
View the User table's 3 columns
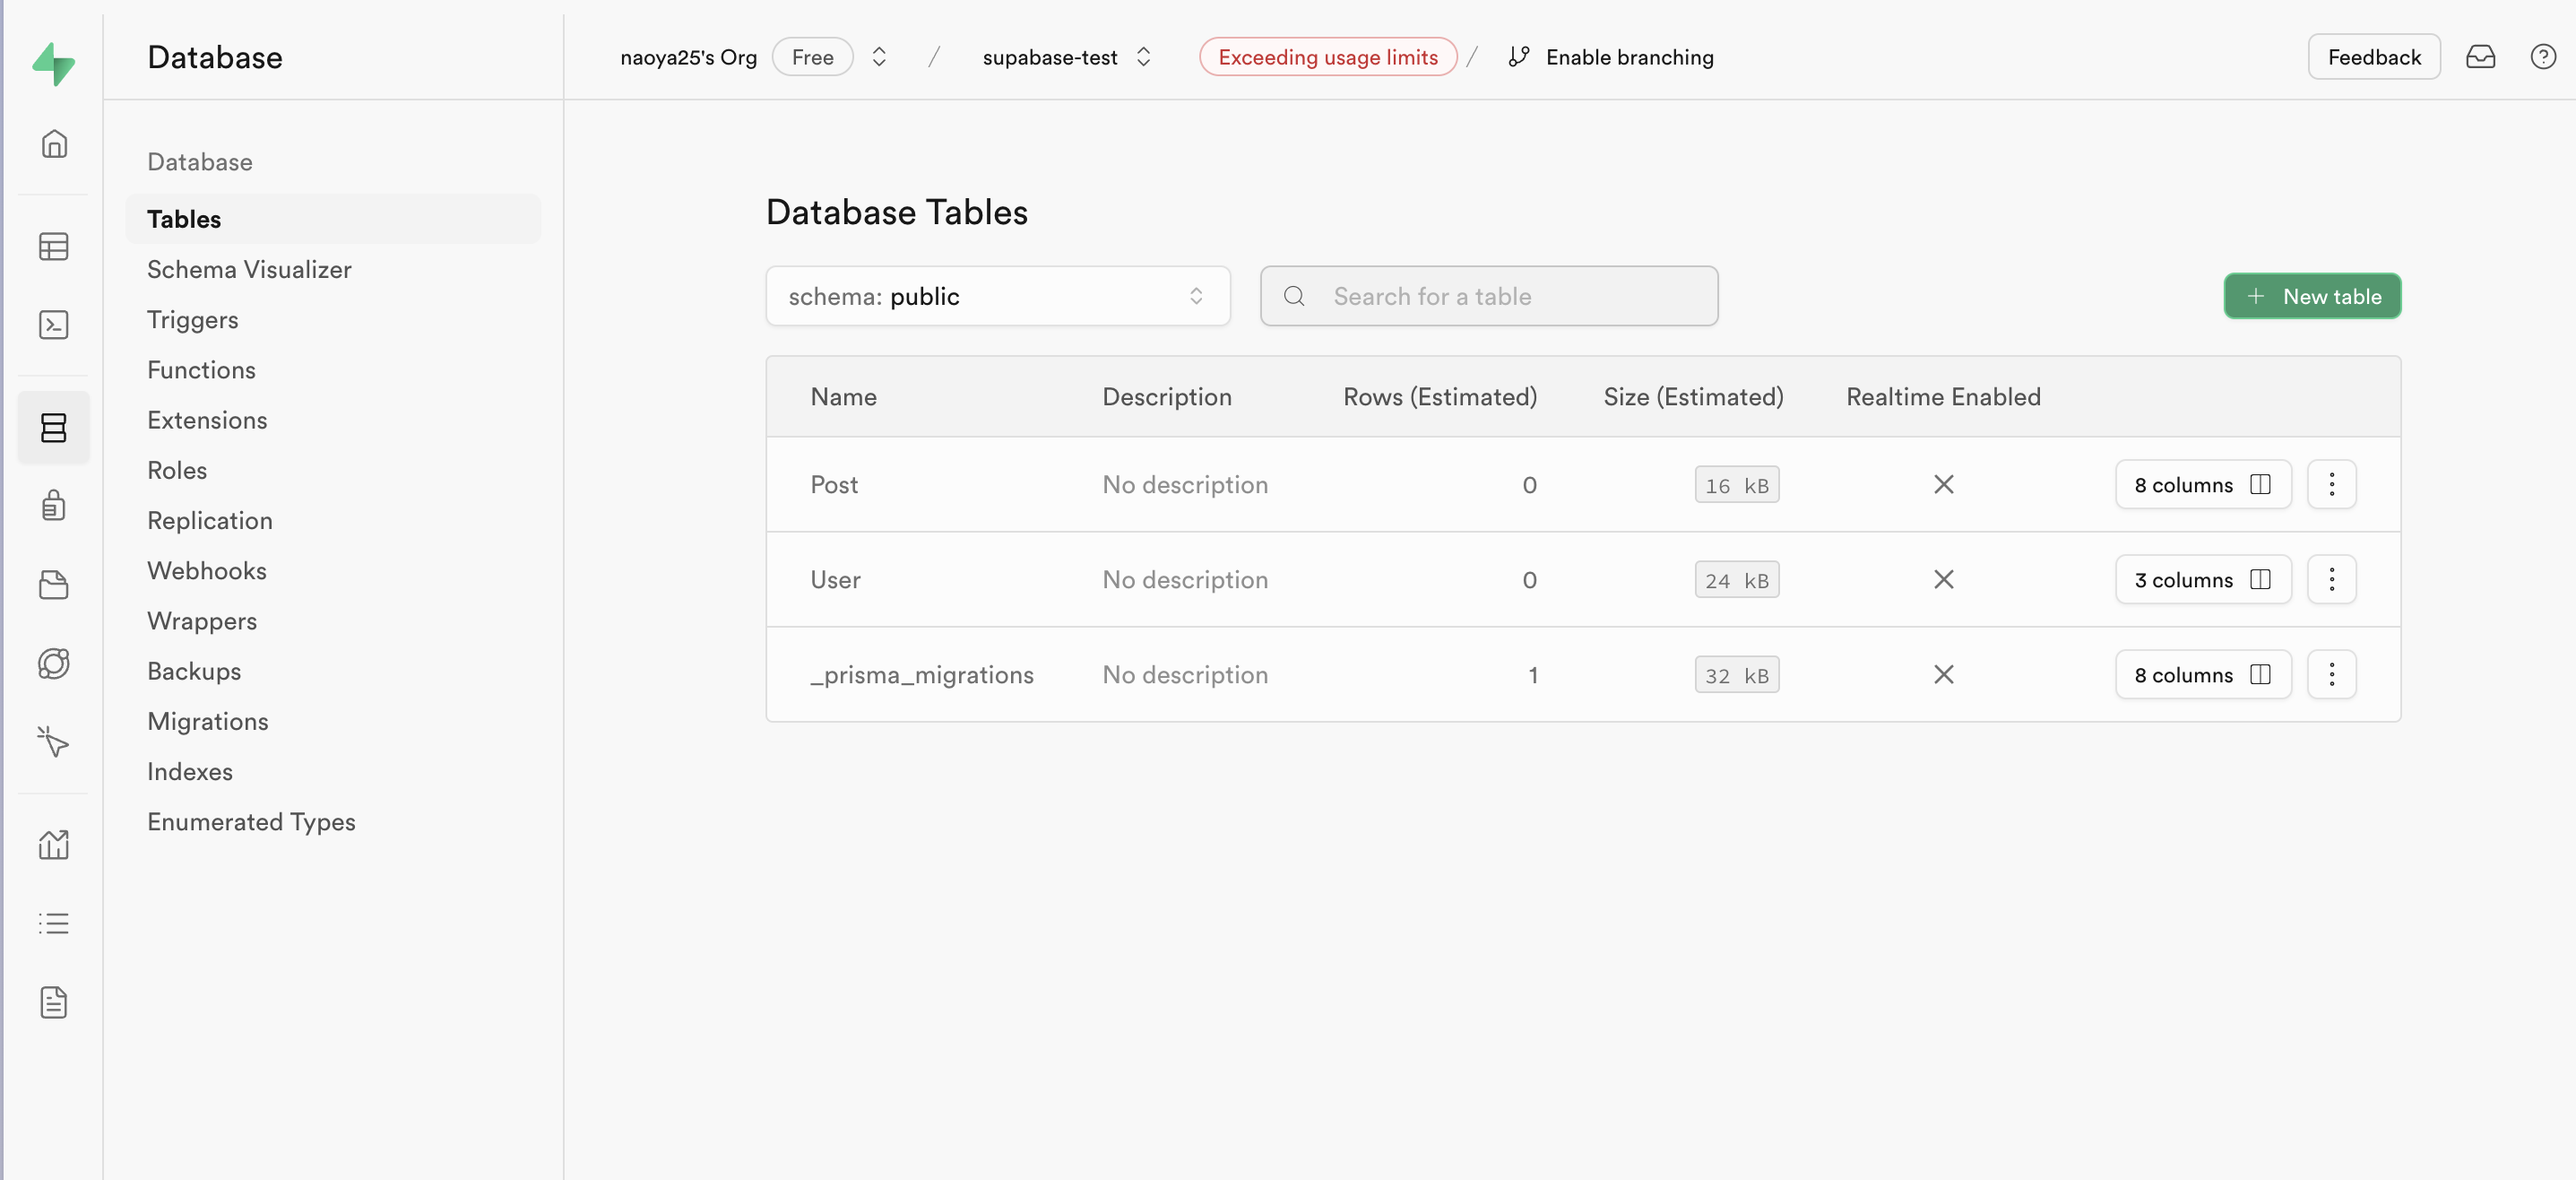tap(2202, 580)
